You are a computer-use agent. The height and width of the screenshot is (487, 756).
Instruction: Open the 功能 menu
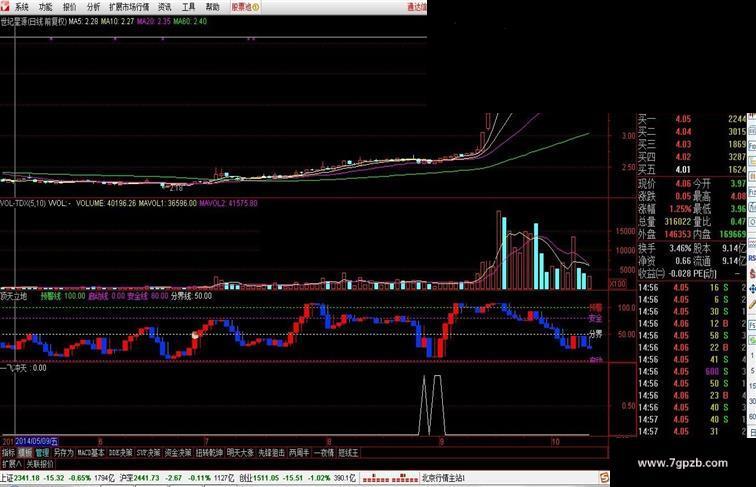click(x=45, y=7)
